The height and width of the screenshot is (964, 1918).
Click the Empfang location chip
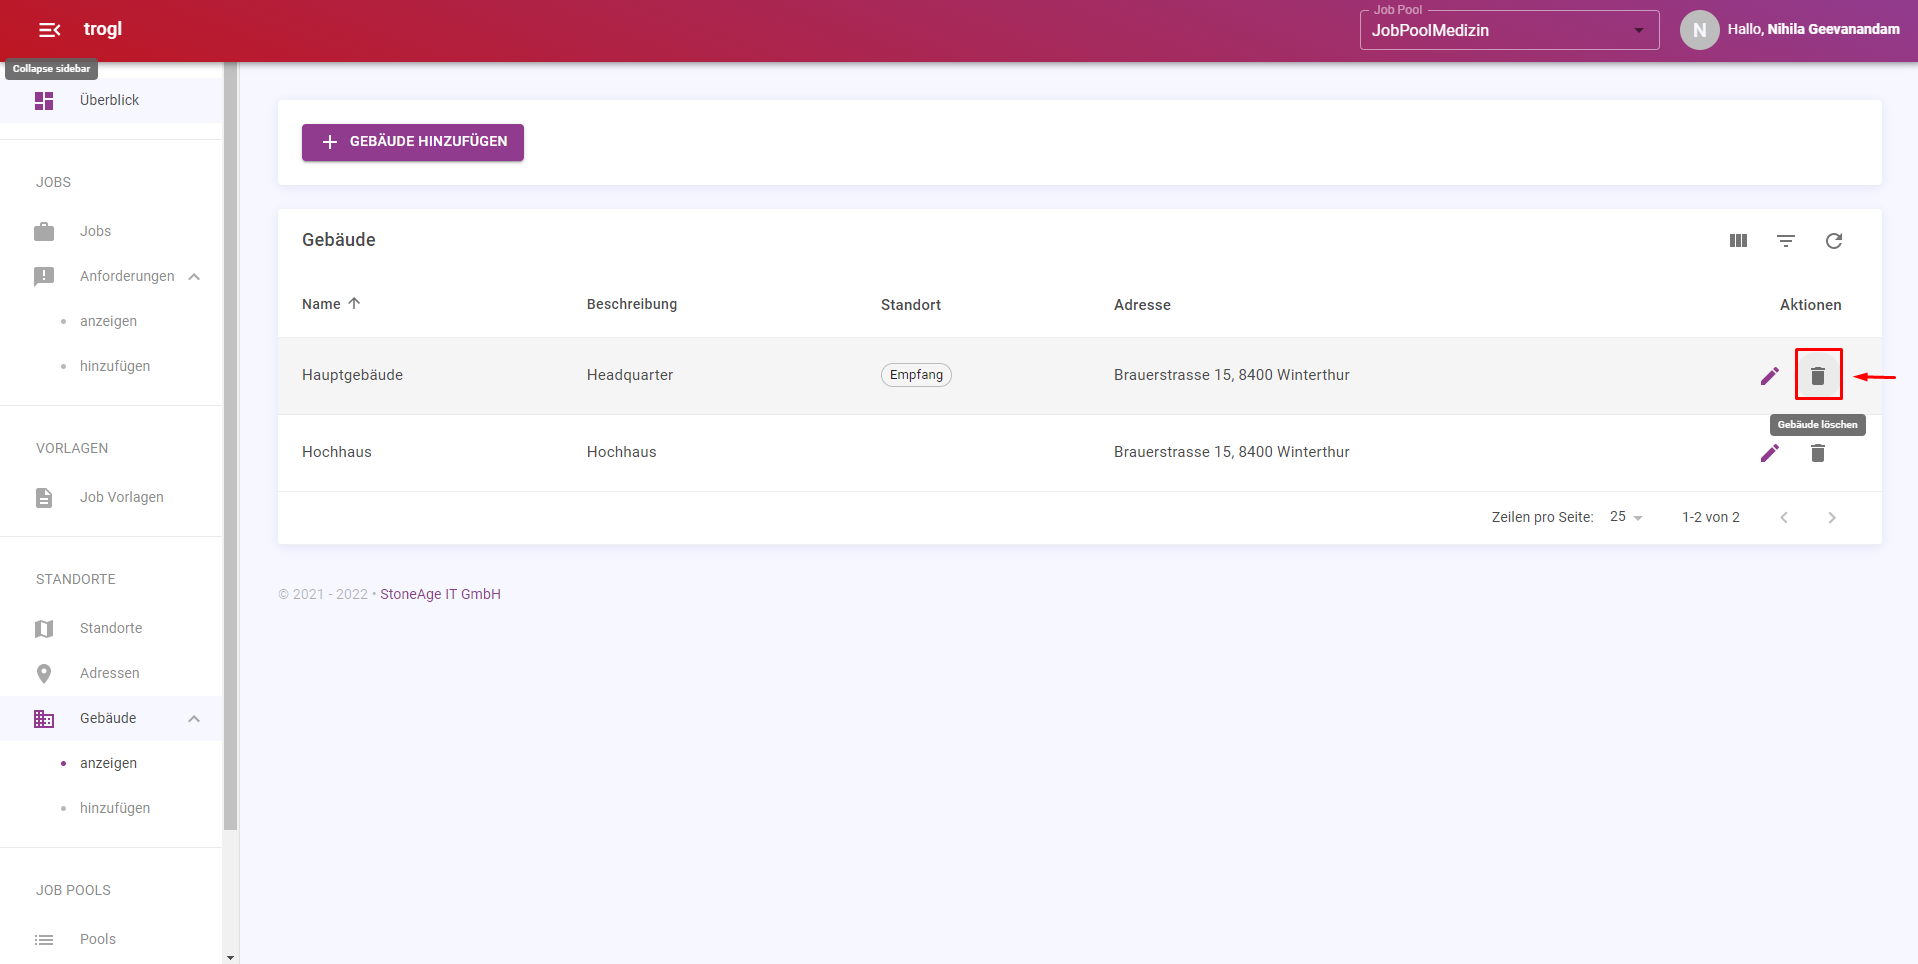[916, 375]
